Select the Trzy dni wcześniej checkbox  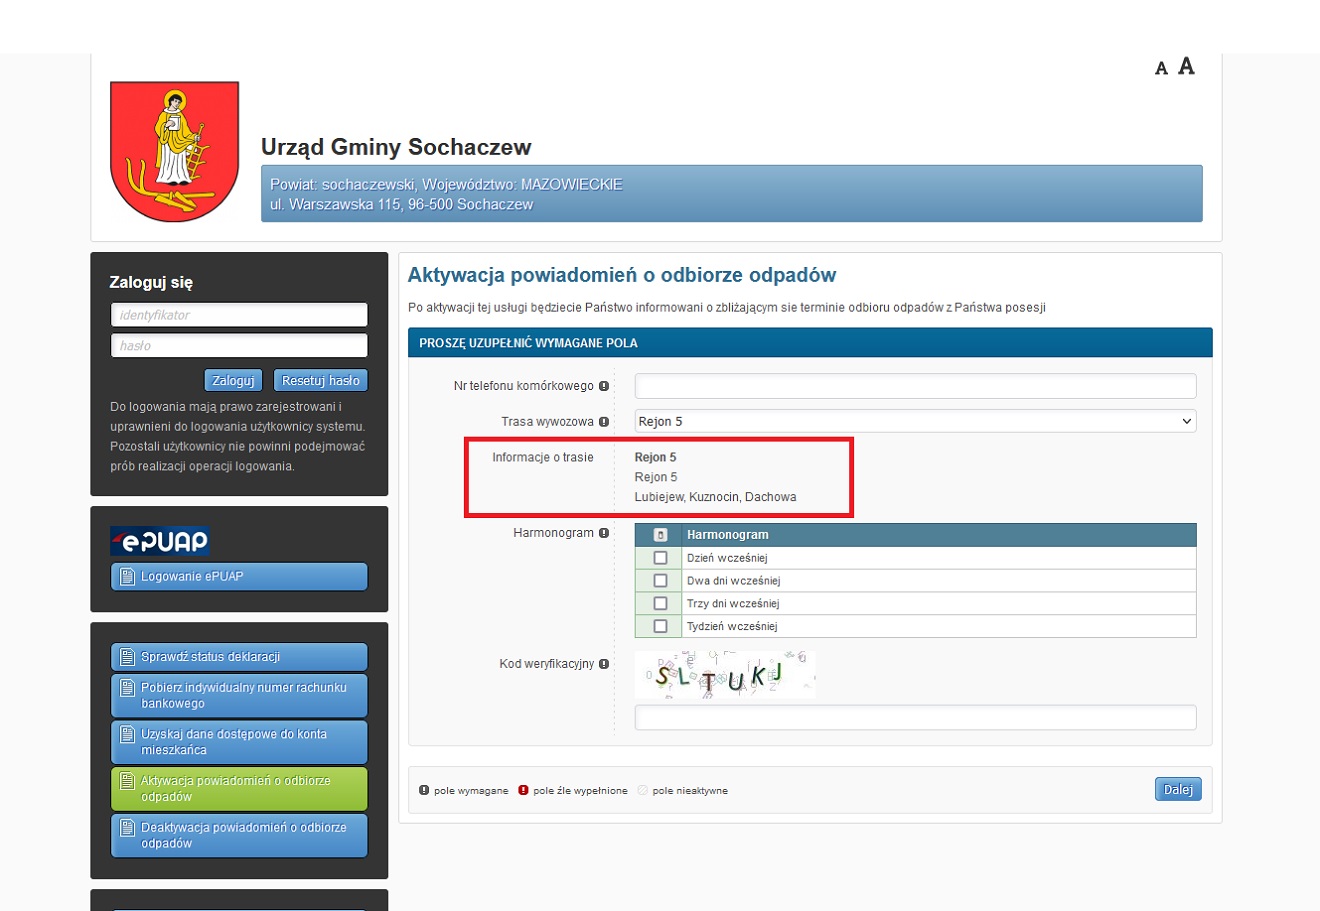(660, 603)
